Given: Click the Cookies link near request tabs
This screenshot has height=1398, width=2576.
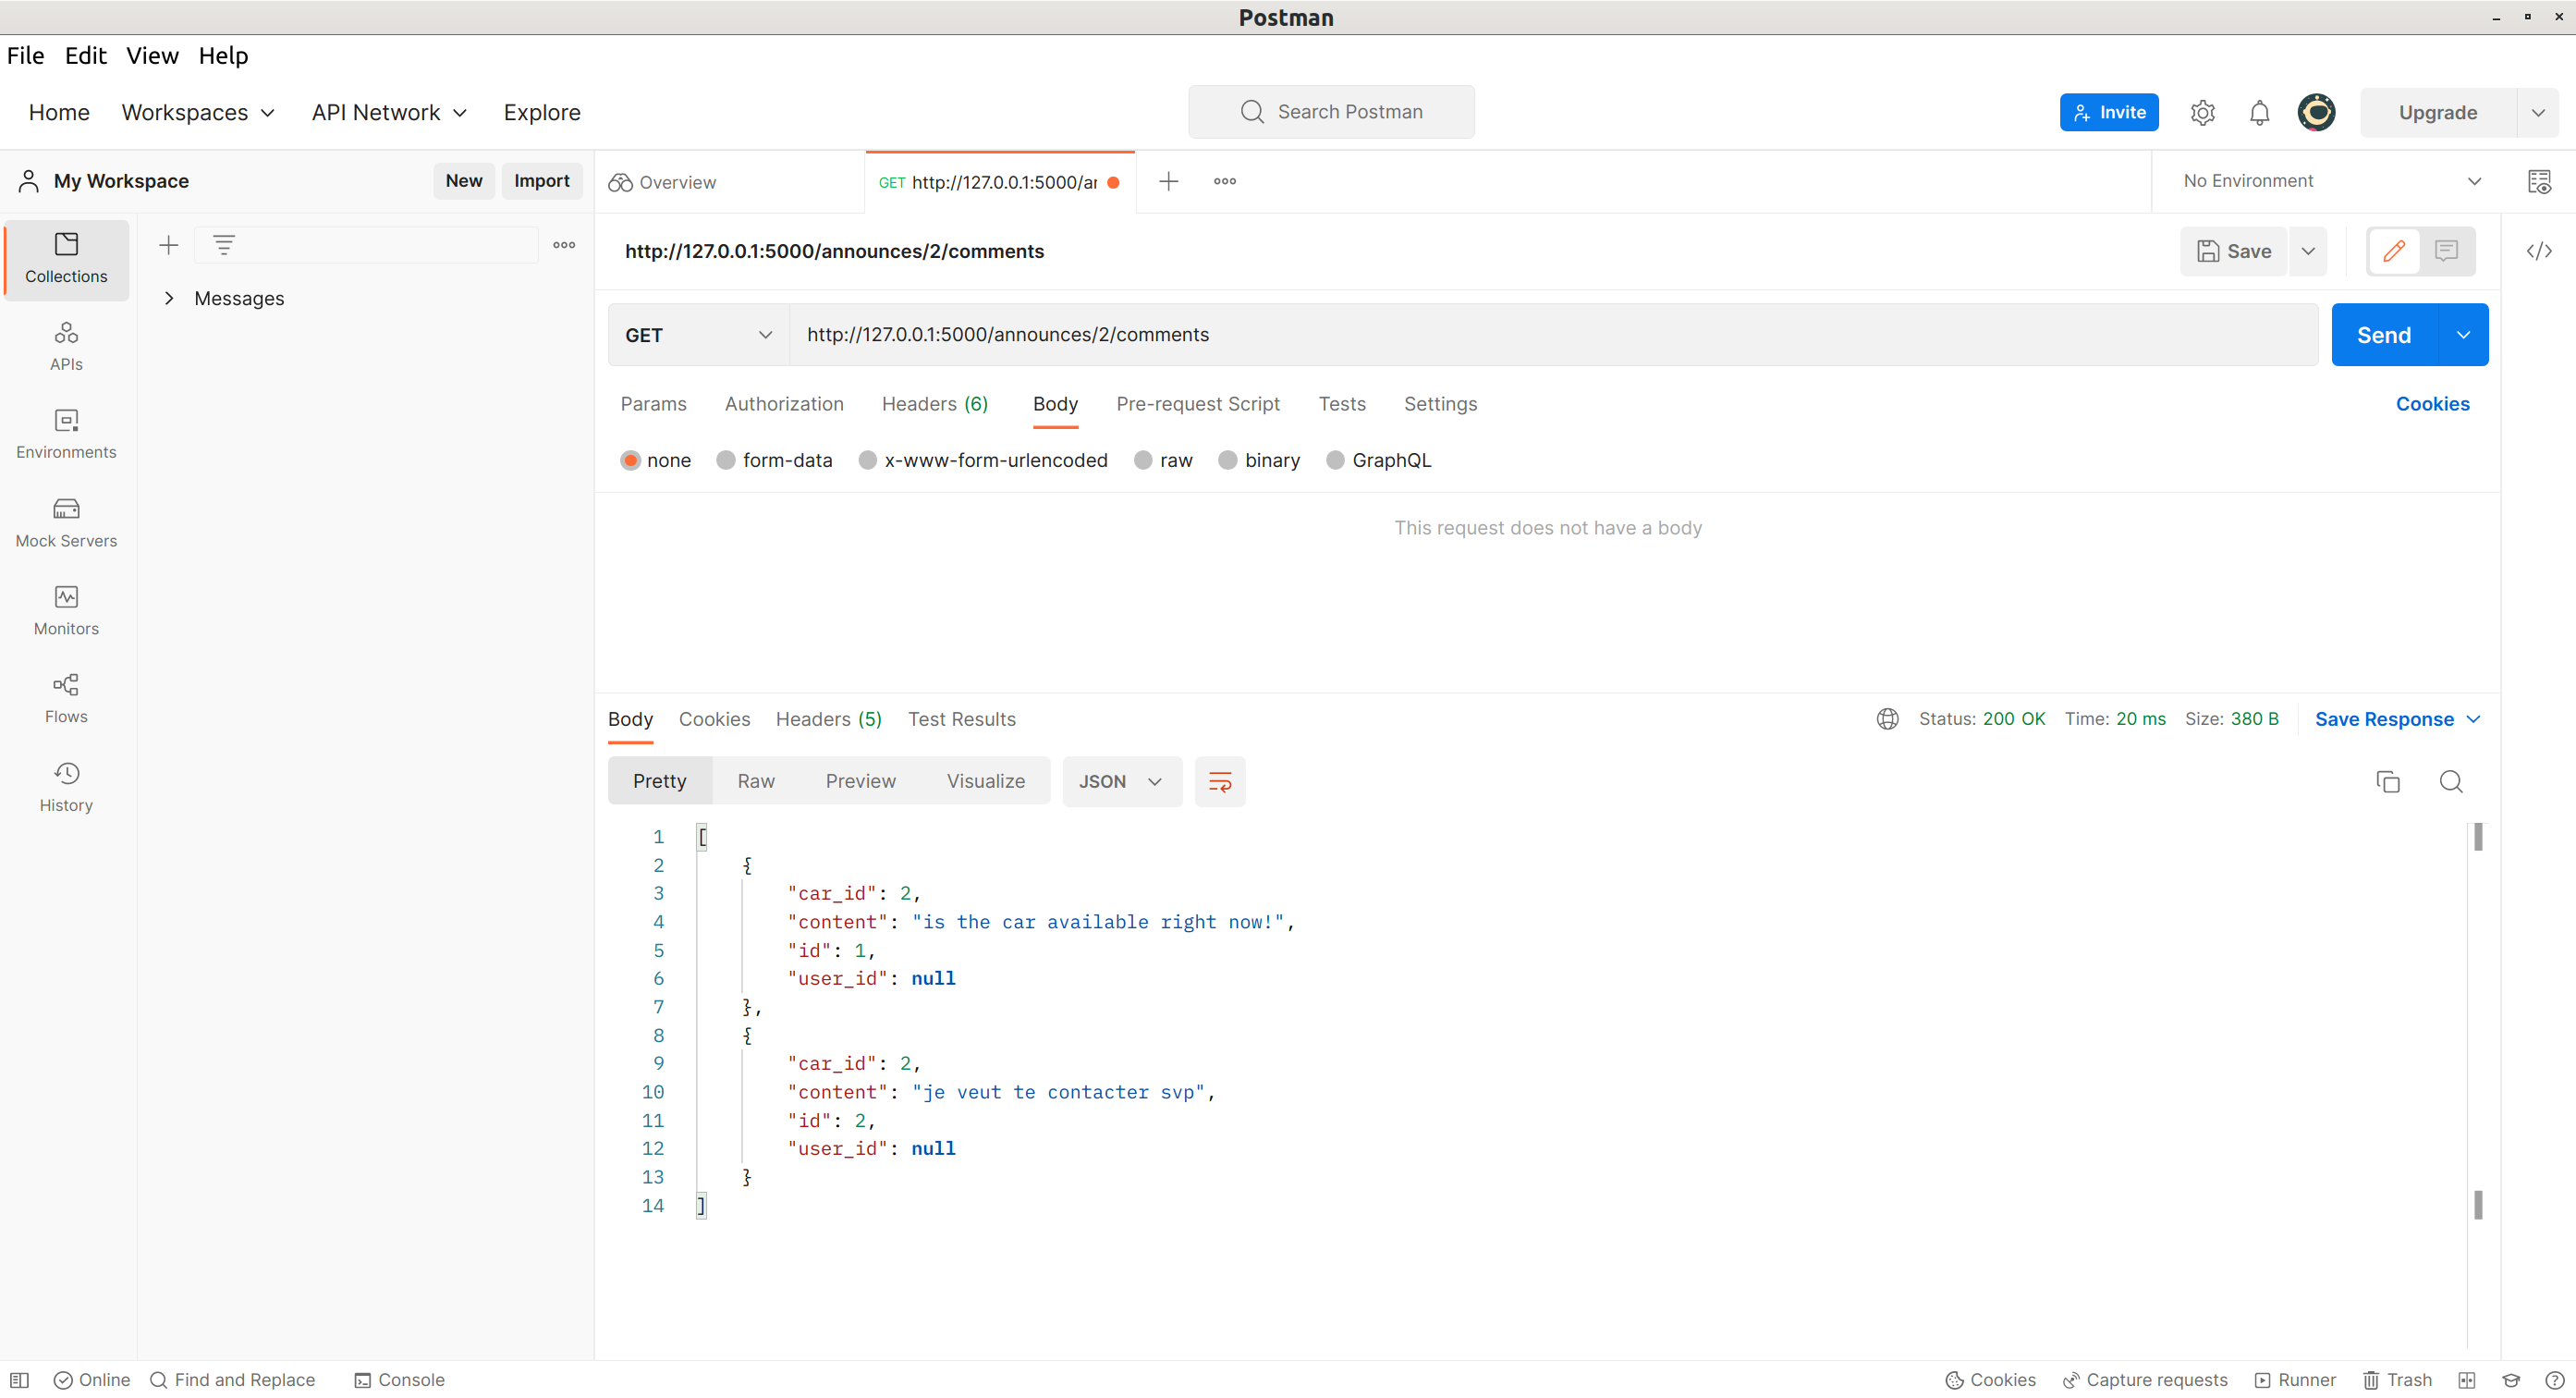Looking at the screenshot, I should tap(2431, 404).
